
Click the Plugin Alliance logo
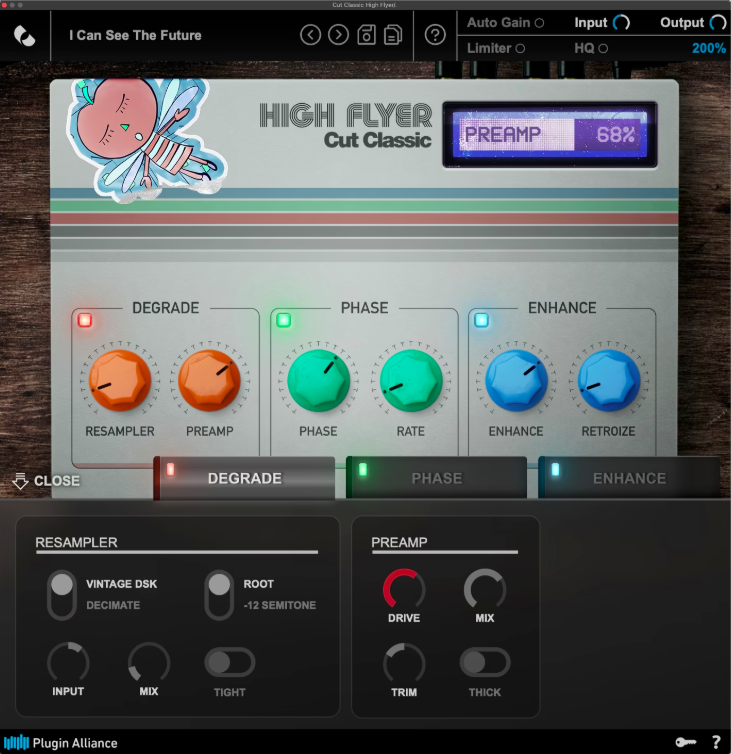(x=61, y=743)
